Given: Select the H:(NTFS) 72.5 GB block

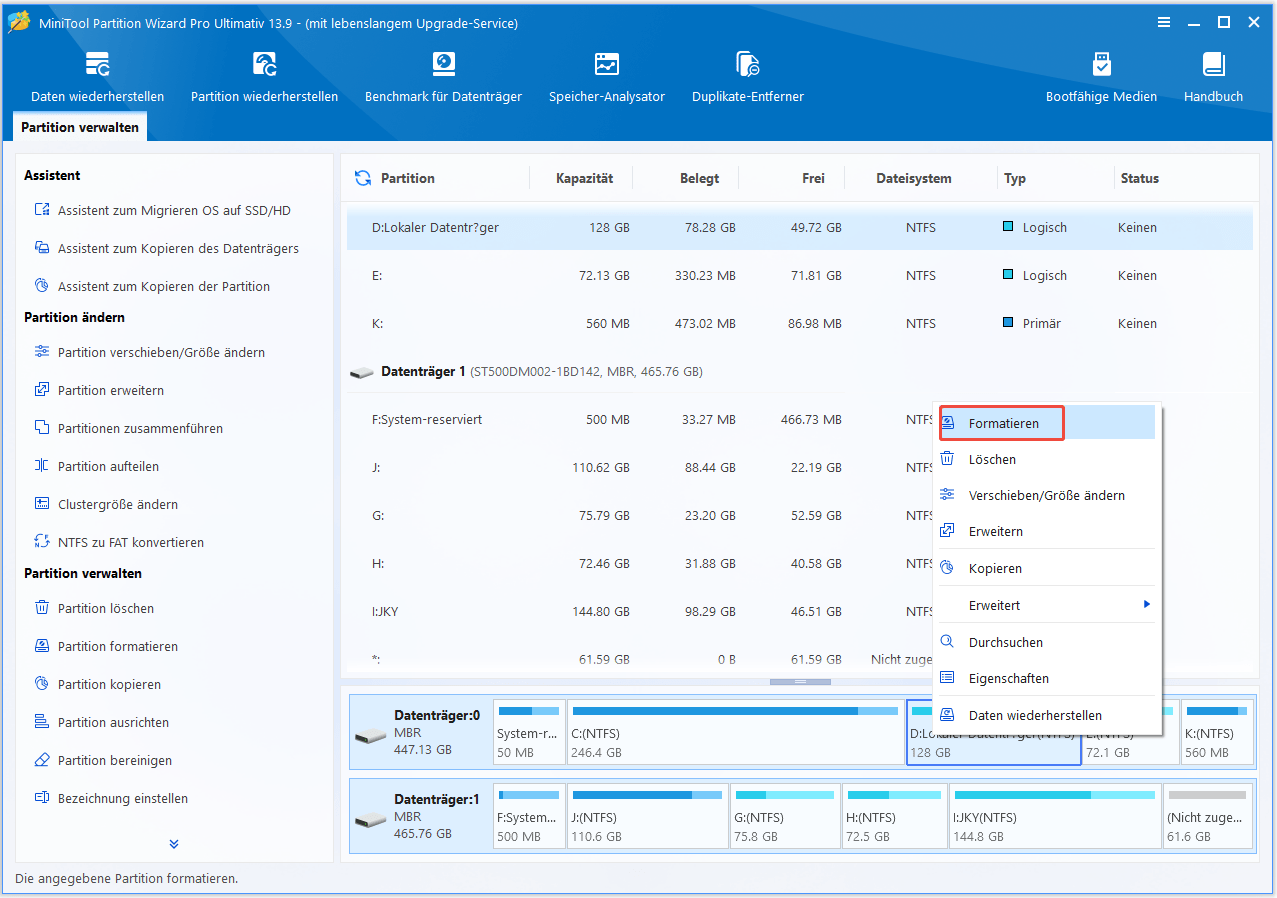Looking at the screenshot, I should pyautogui.click(x=894, y=816).
